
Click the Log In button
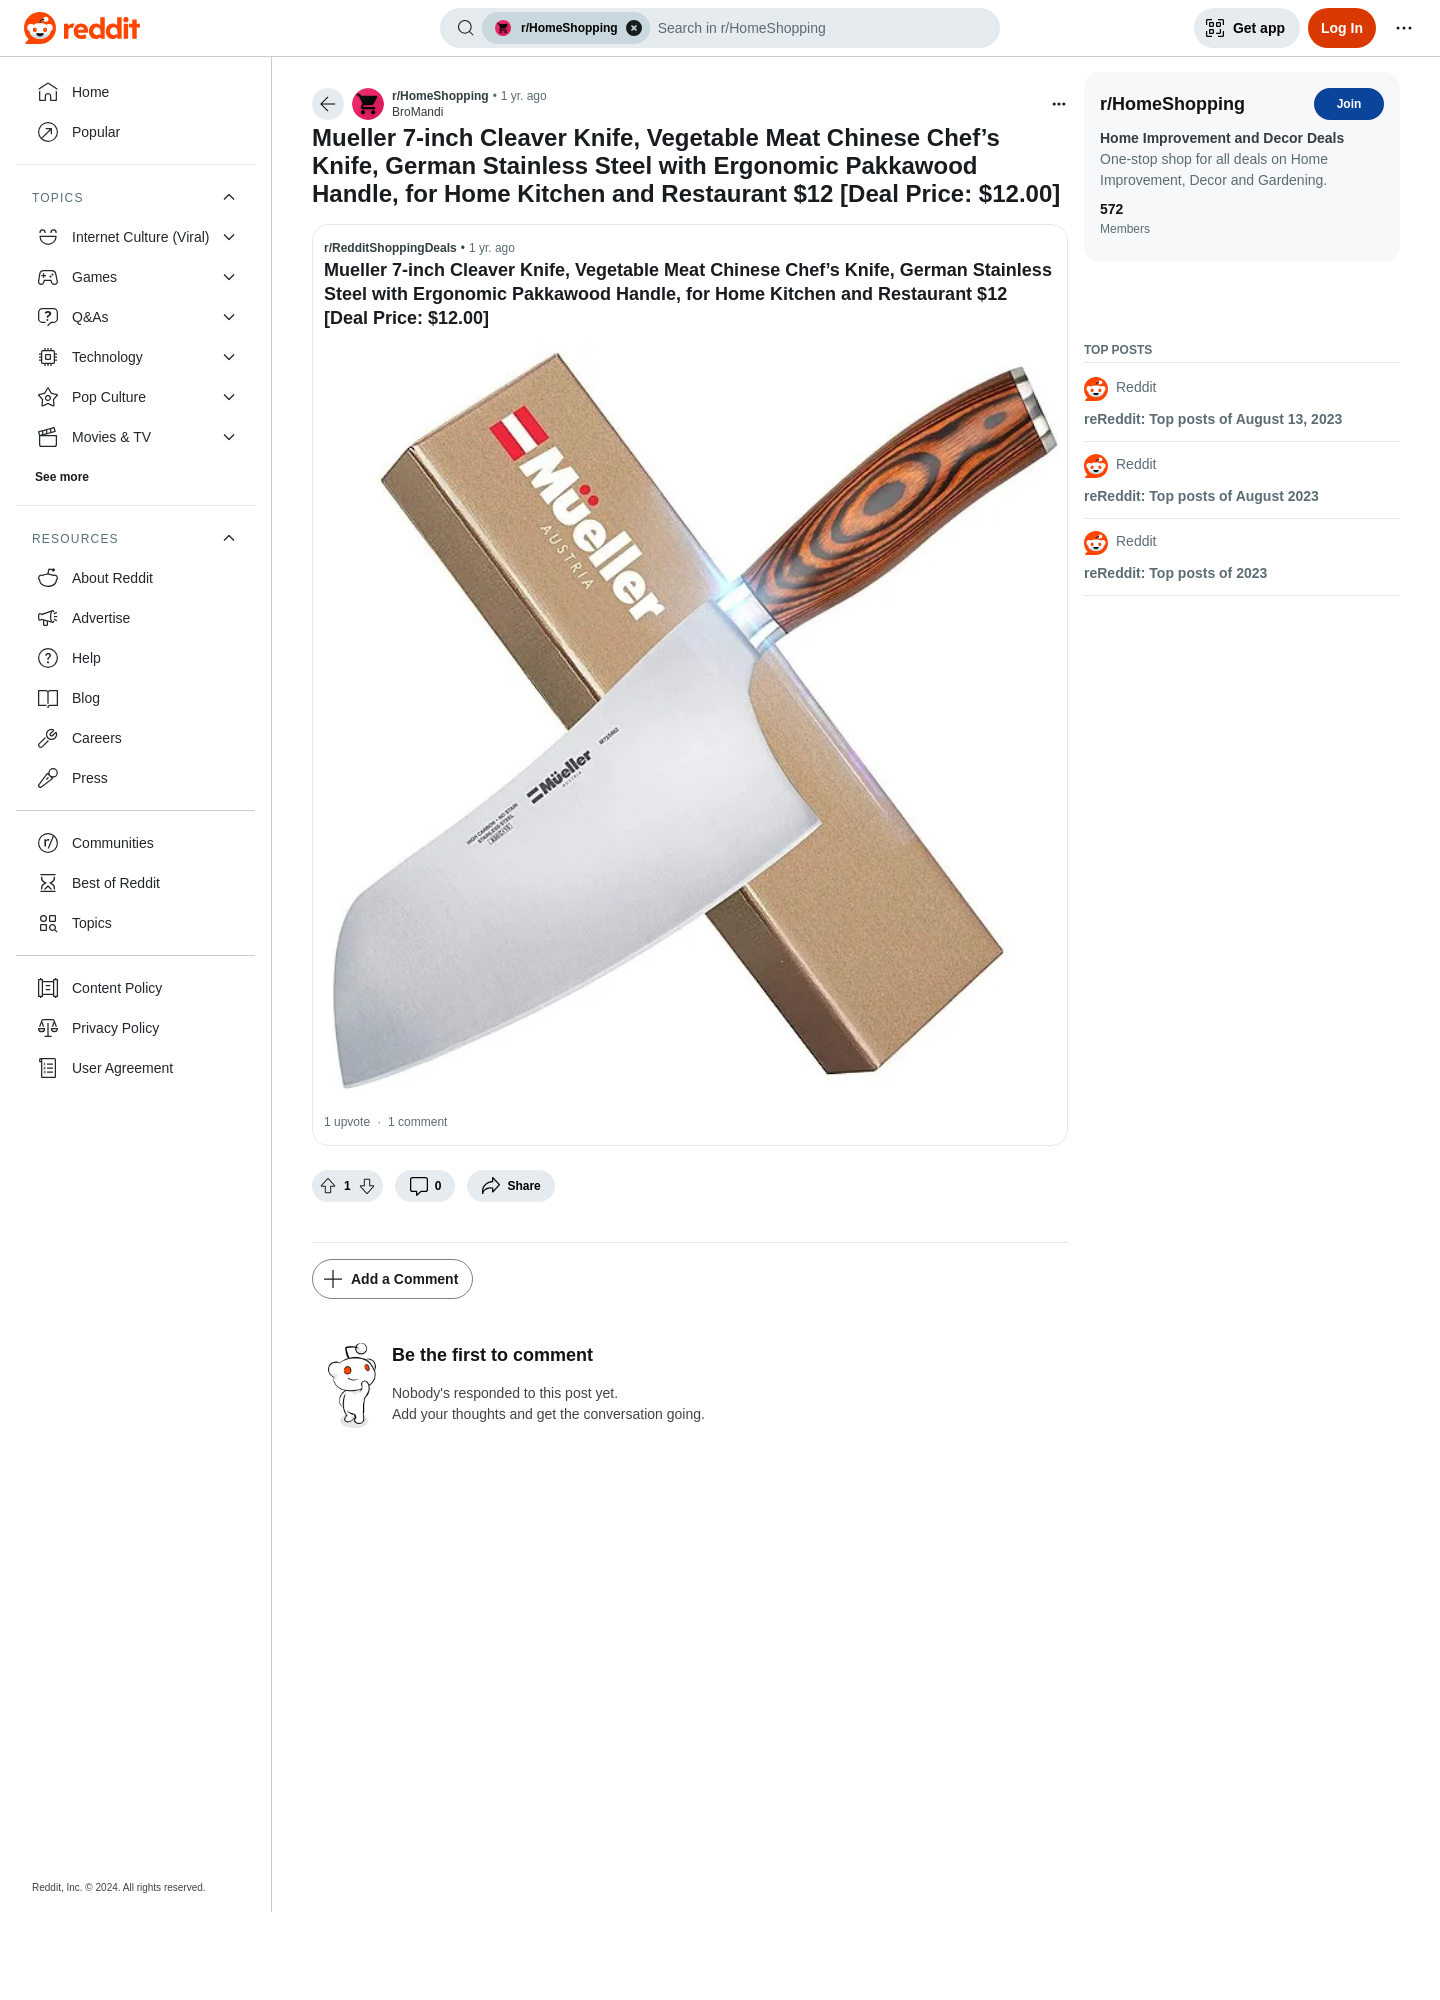tap(1341, 28)
